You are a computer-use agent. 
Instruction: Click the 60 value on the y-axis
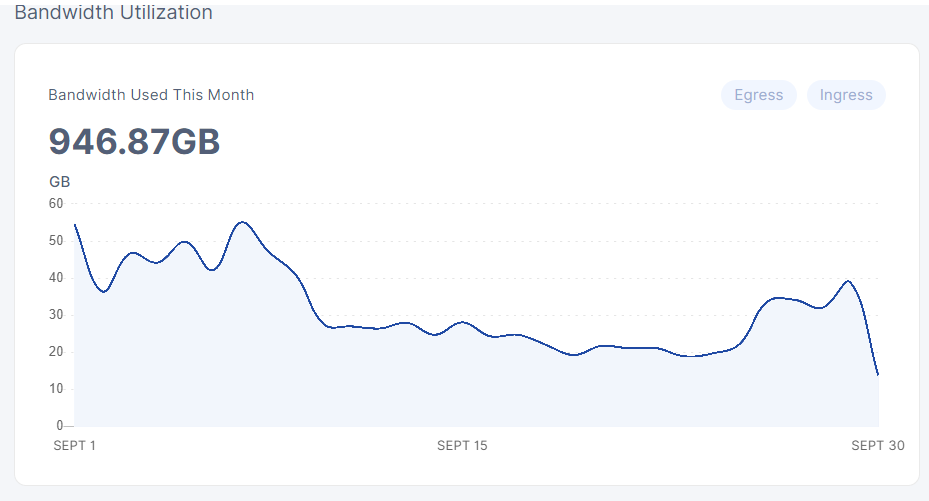(55, 203)
